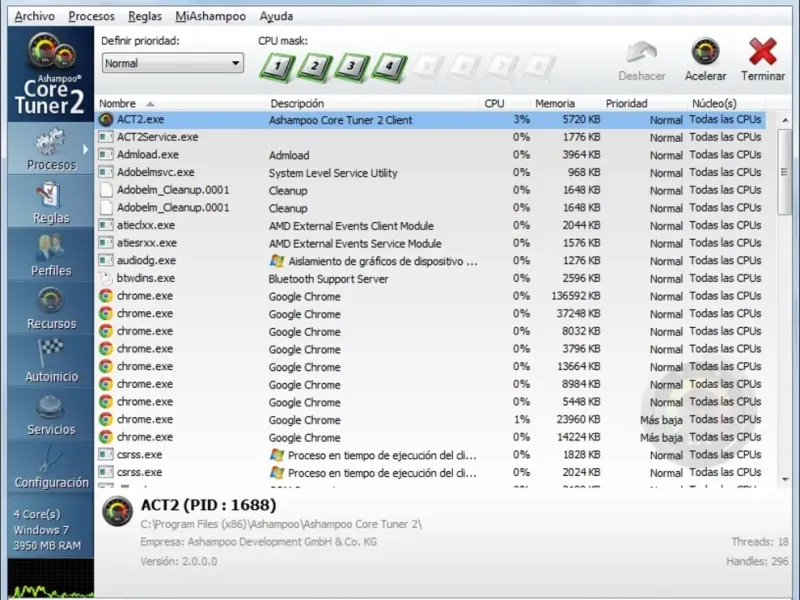Open the Recursos sidebar section
800x600 pixels.
[51, 308]
